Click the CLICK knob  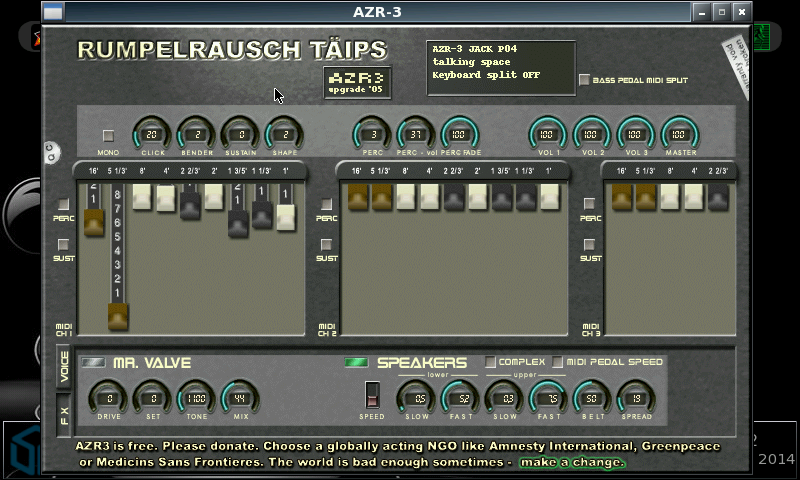tap(152, 135)
